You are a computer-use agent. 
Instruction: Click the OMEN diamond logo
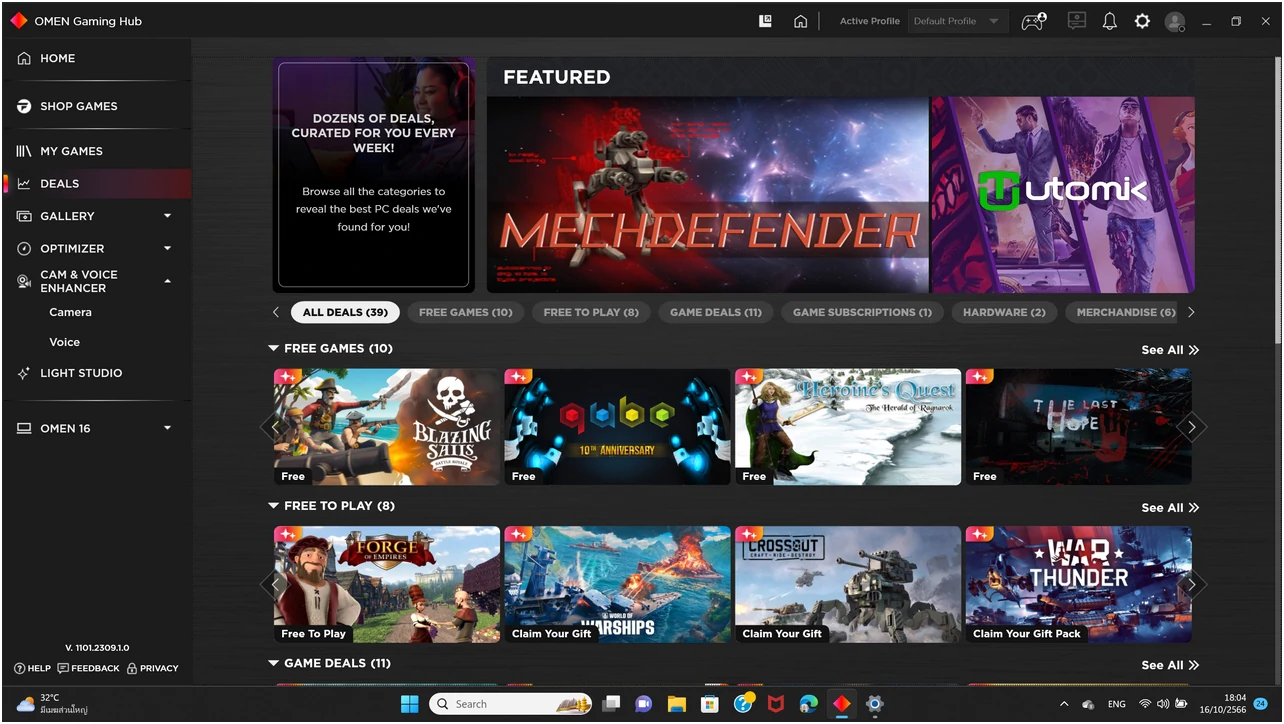coord(18,20)
